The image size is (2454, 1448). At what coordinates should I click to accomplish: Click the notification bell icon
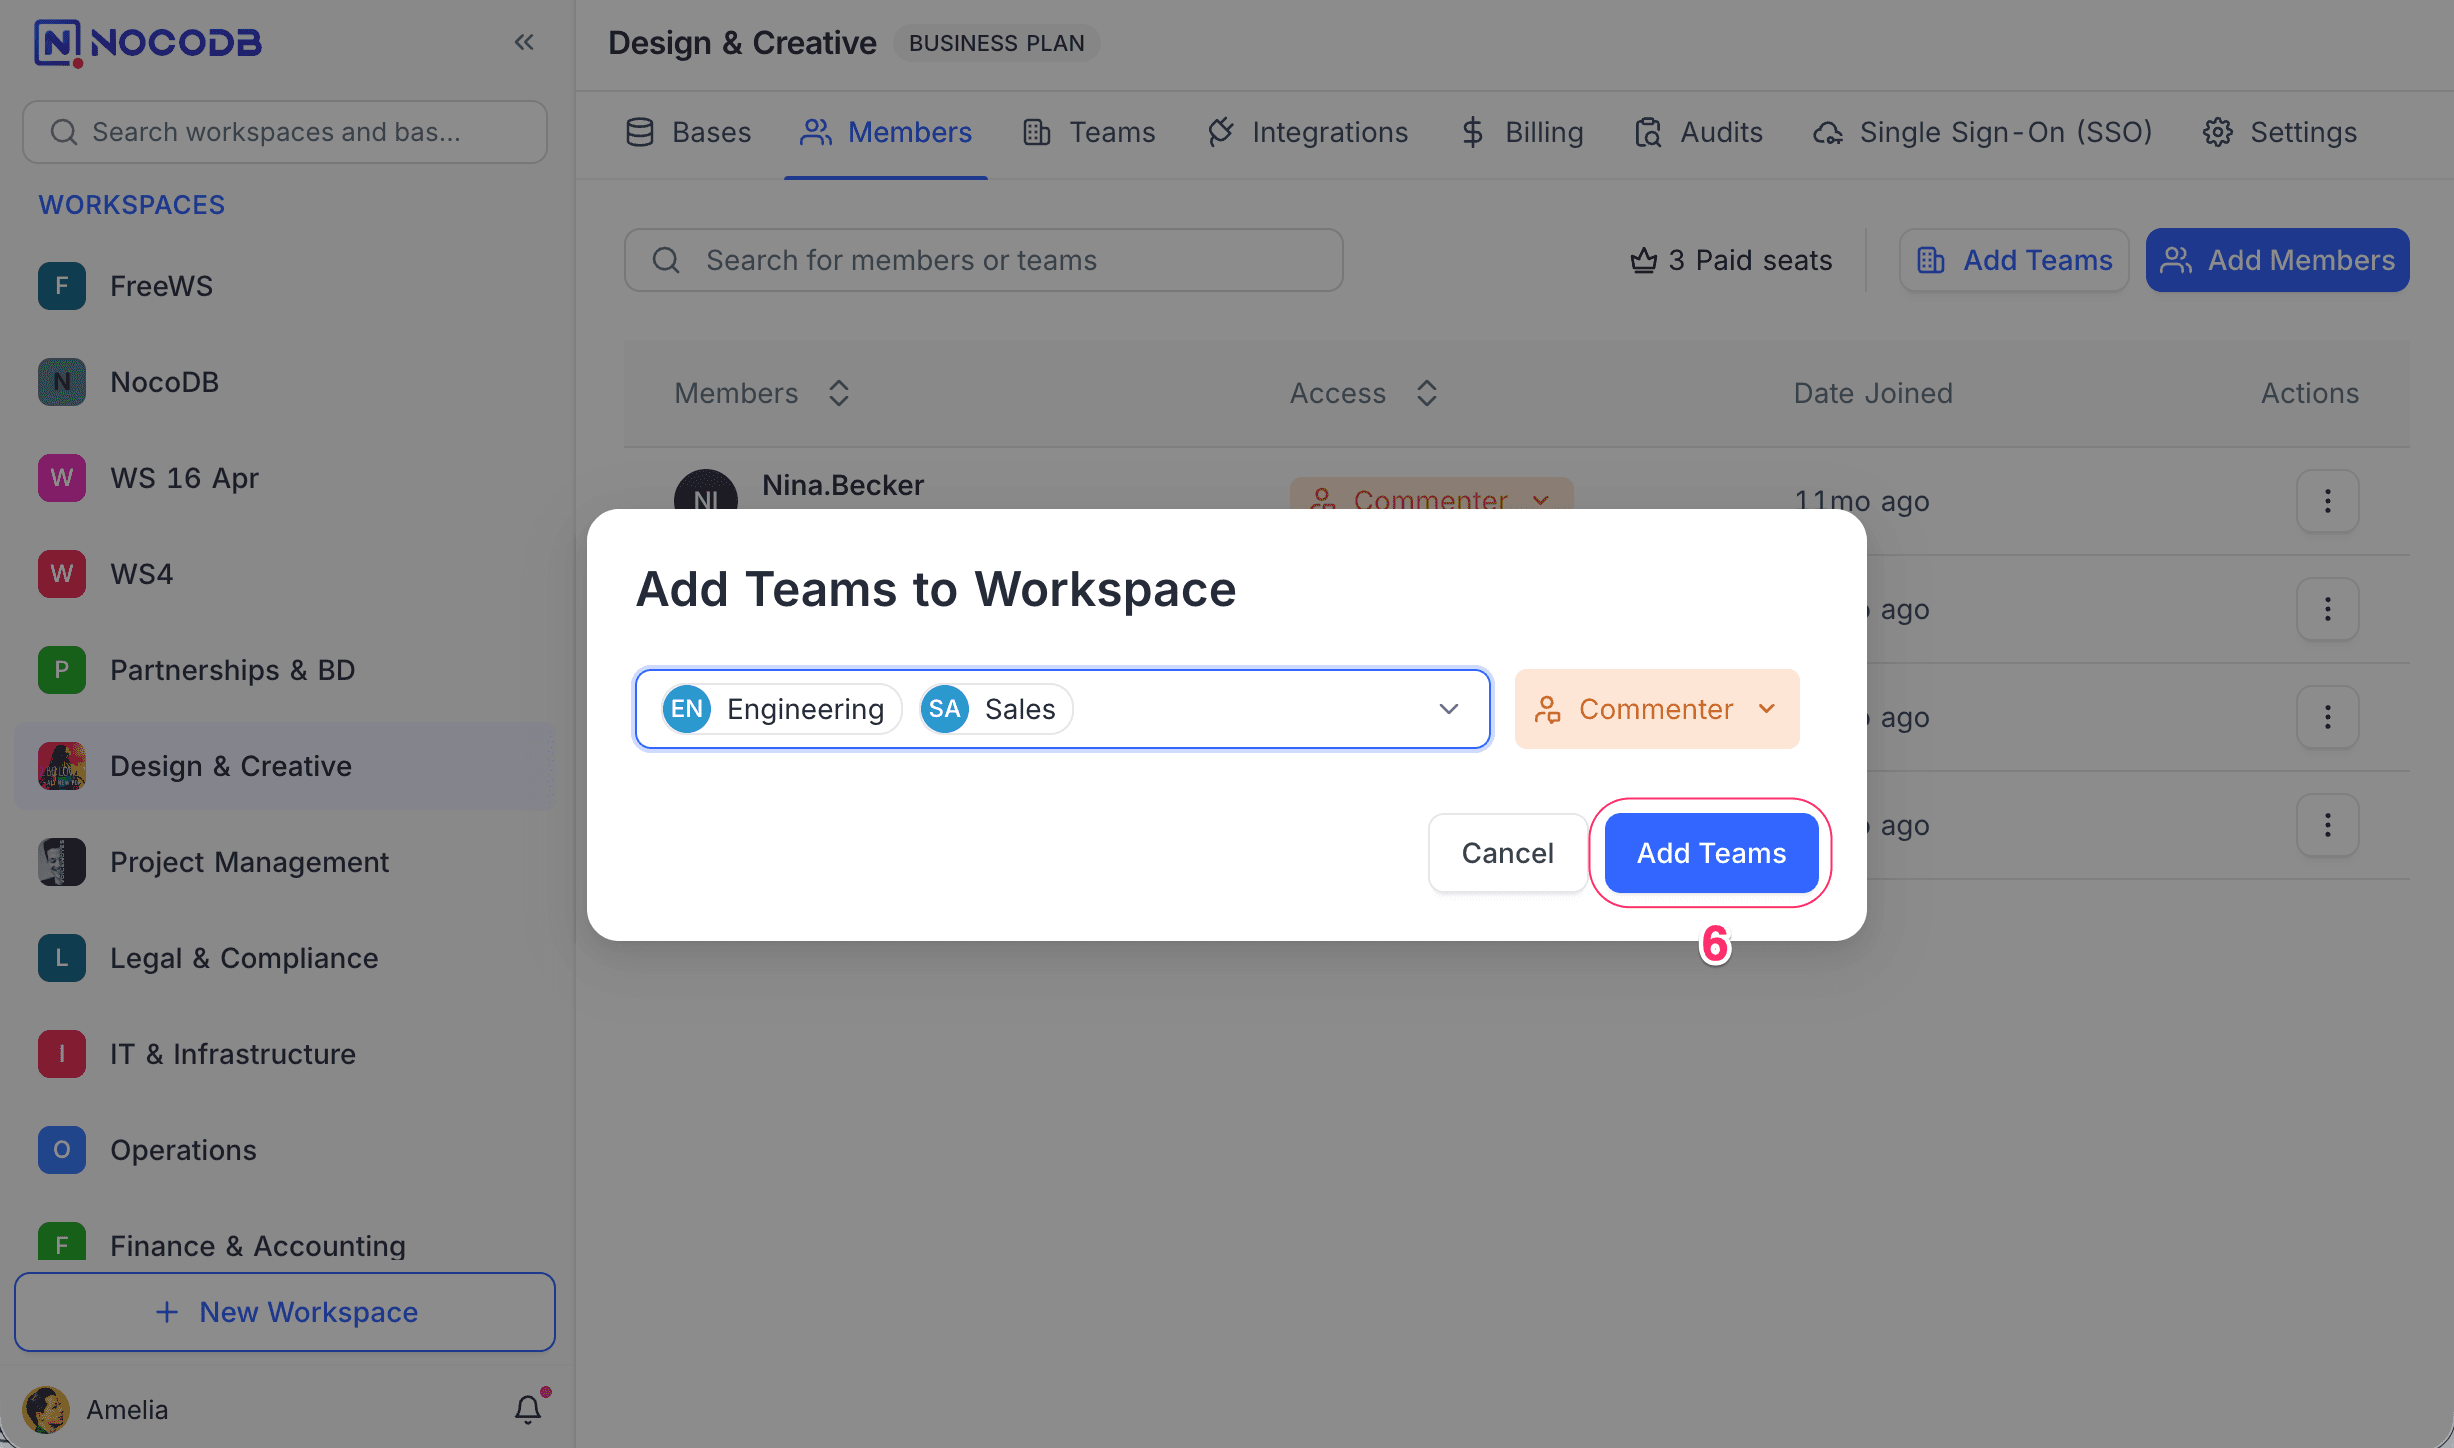[x=528, y=1408]
